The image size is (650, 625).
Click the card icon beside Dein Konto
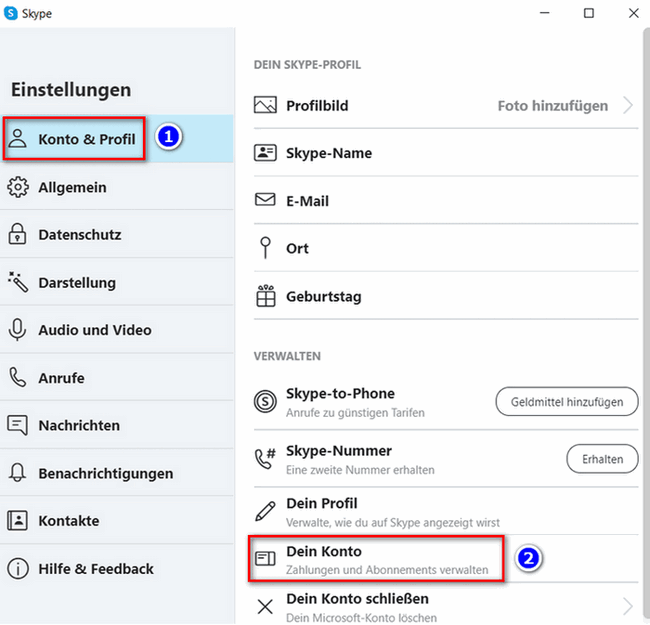coord(265,559)
